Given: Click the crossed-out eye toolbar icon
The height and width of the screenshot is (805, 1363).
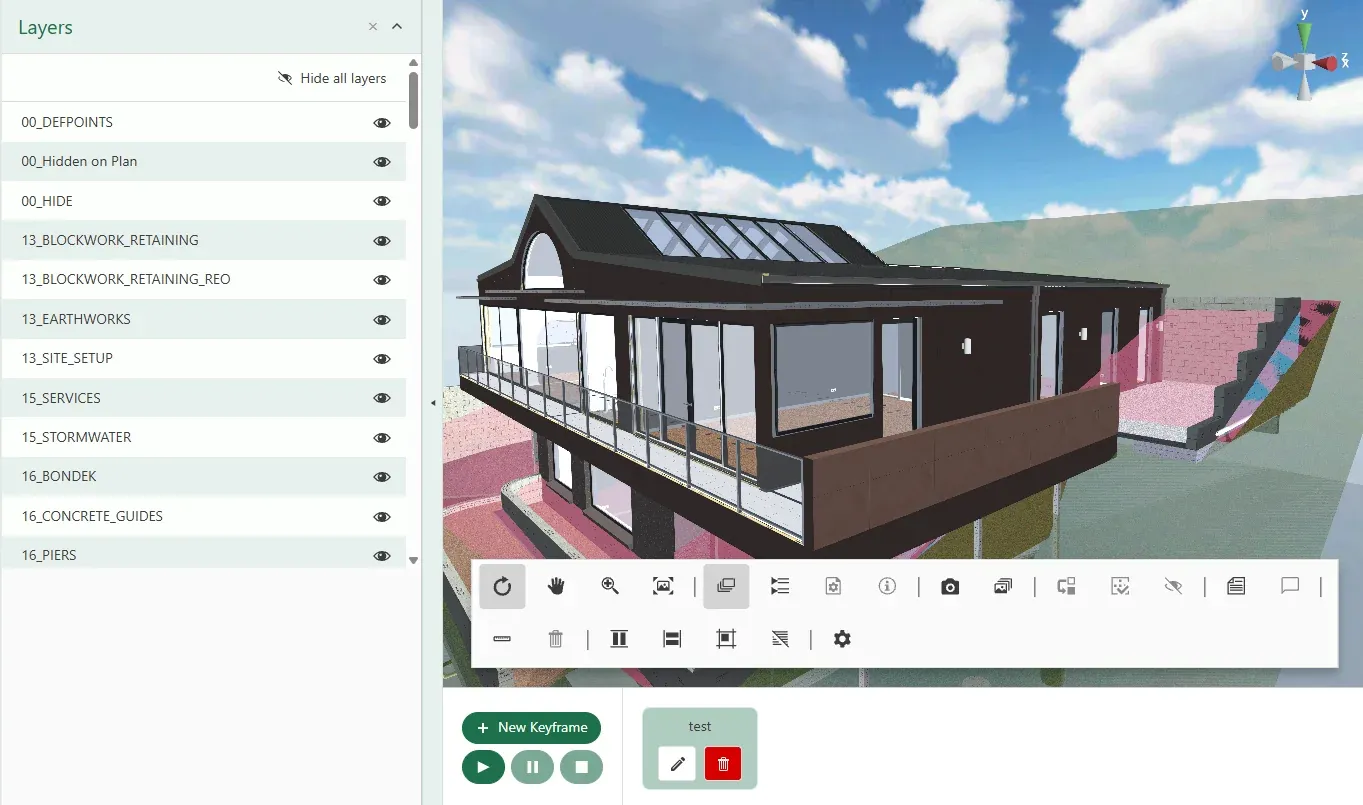Looking at the screenshot, I should 1173,587.
